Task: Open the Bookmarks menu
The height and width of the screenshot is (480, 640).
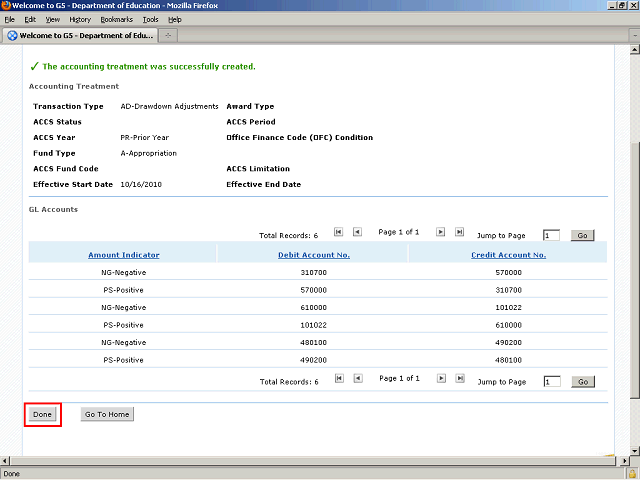Action: click(114, 19)
